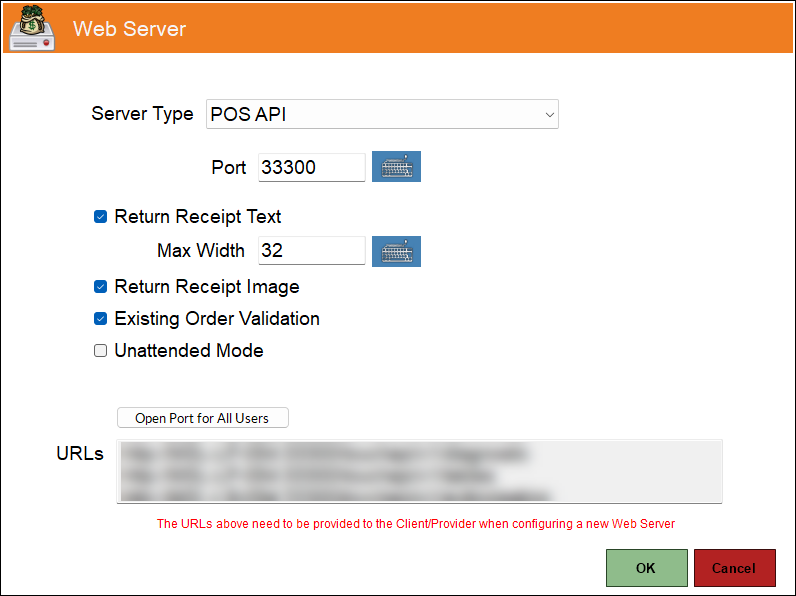
Task: Open on-screen keyboard for Port field
Action: click(396, 167)
